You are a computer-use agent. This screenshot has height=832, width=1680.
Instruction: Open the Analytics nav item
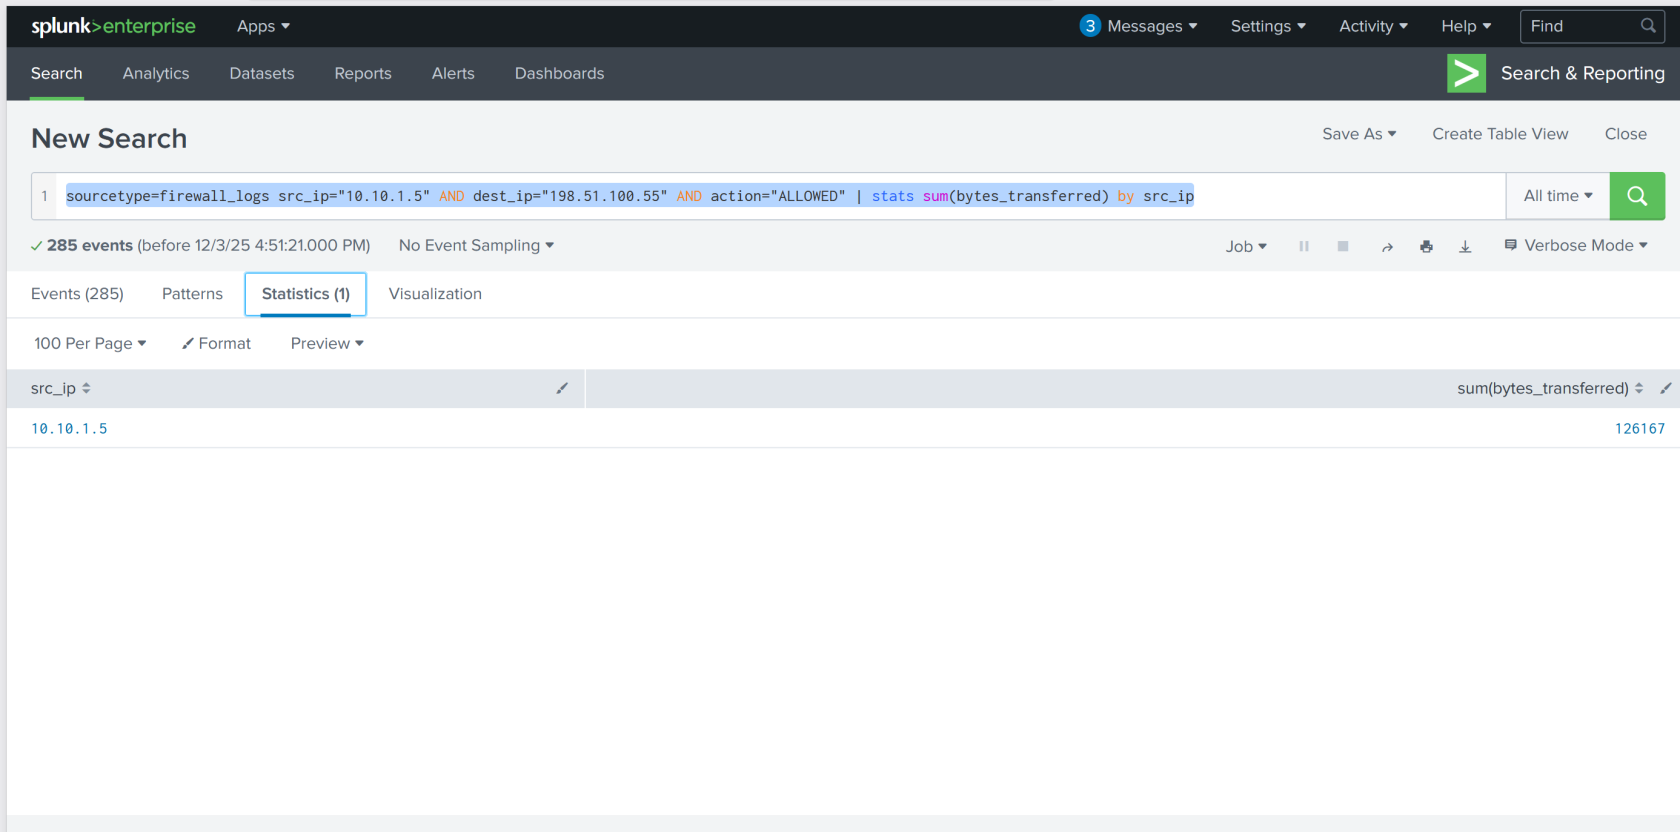(156, 73)
